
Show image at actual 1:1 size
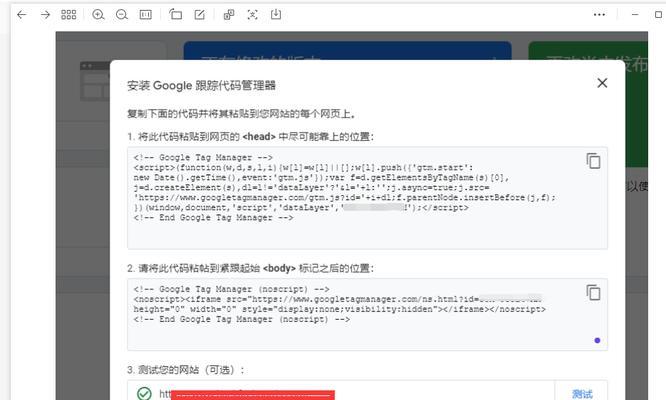pyautogui.click(x=146, y=15)
